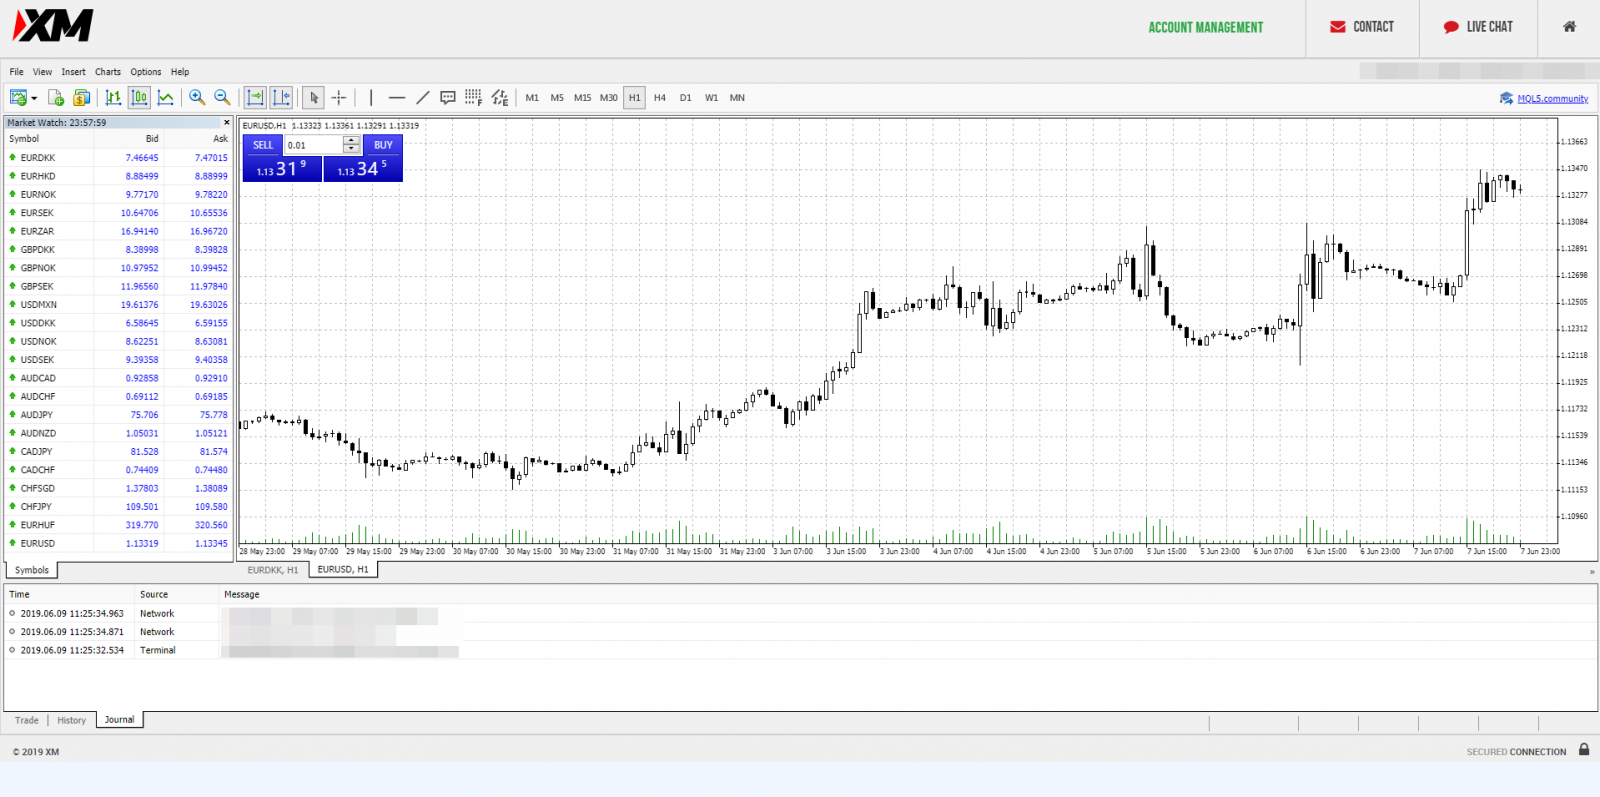Image resolution: width=1600 pixels, height=797 pixels.
Task: Click the lot volume input field
Action: coord(313,145)
